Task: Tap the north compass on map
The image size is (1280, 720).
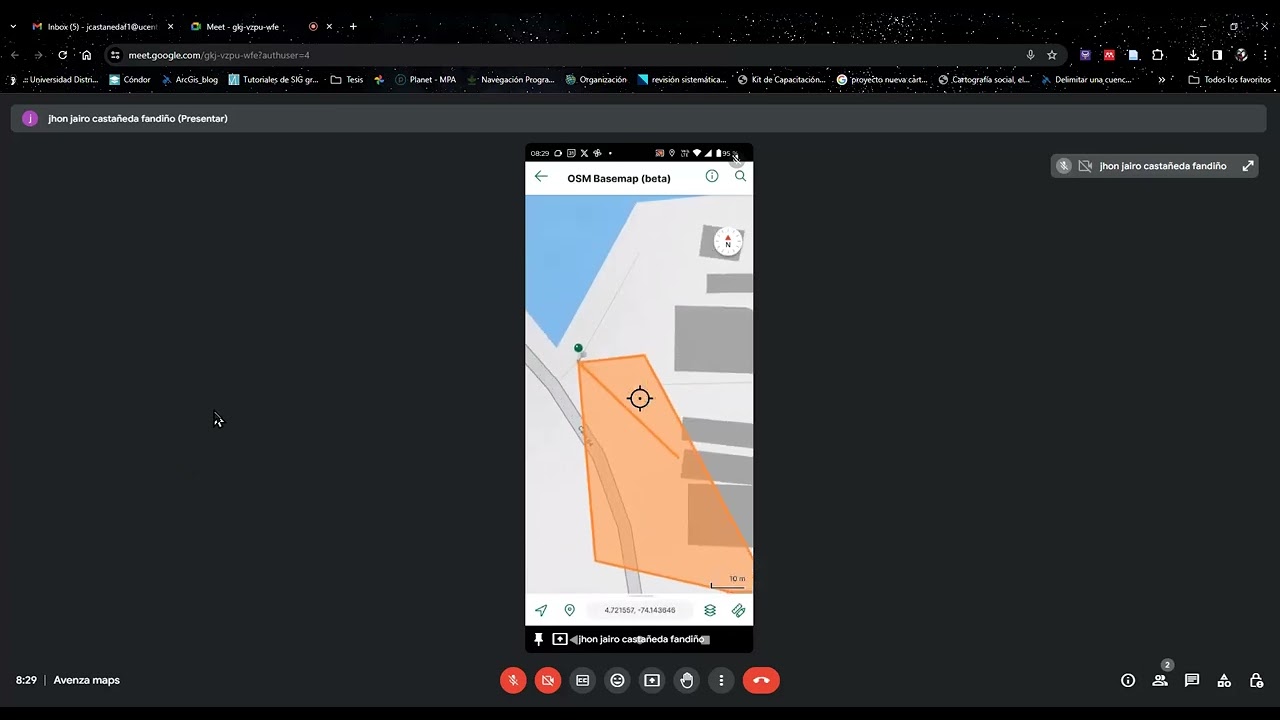Action: pos(728,241)
